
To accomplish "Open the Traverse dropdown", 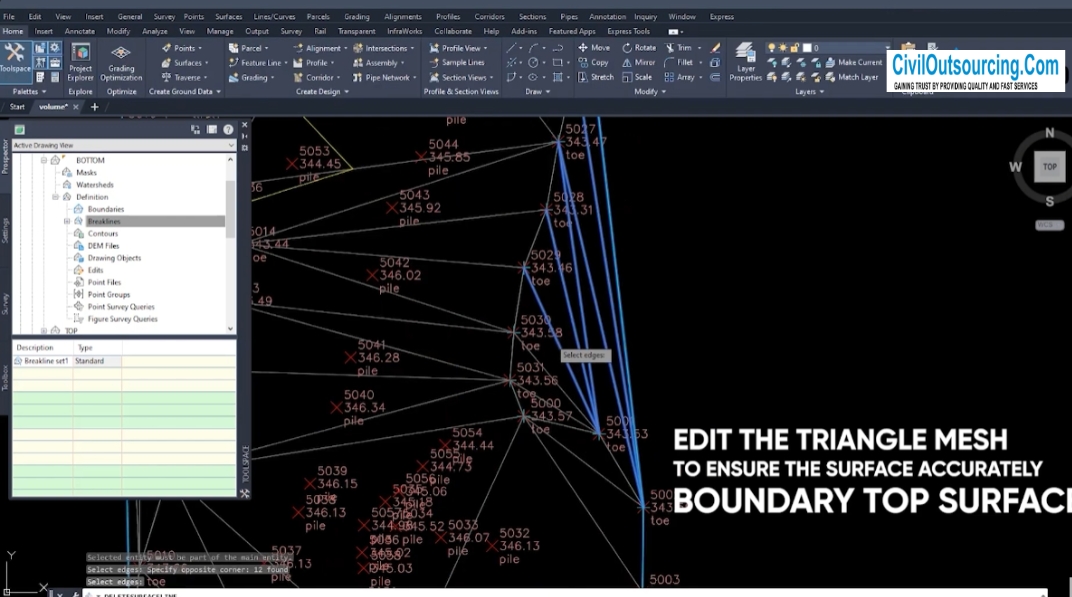I will 184,78.
